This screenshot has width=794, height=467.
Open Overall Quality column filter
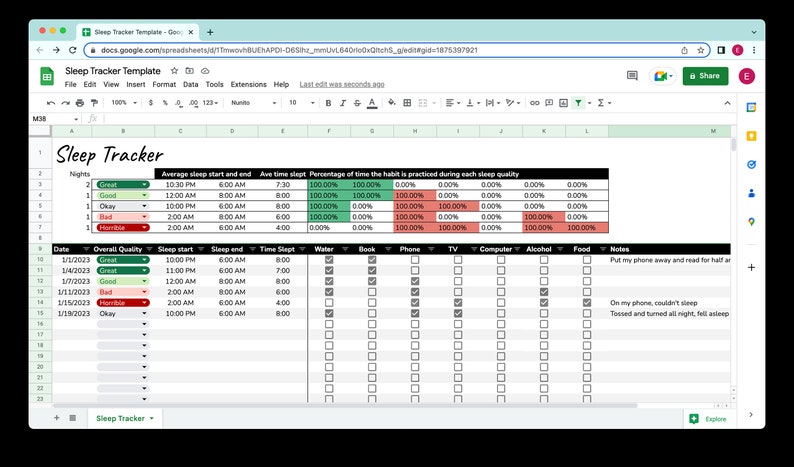[149, 249]
